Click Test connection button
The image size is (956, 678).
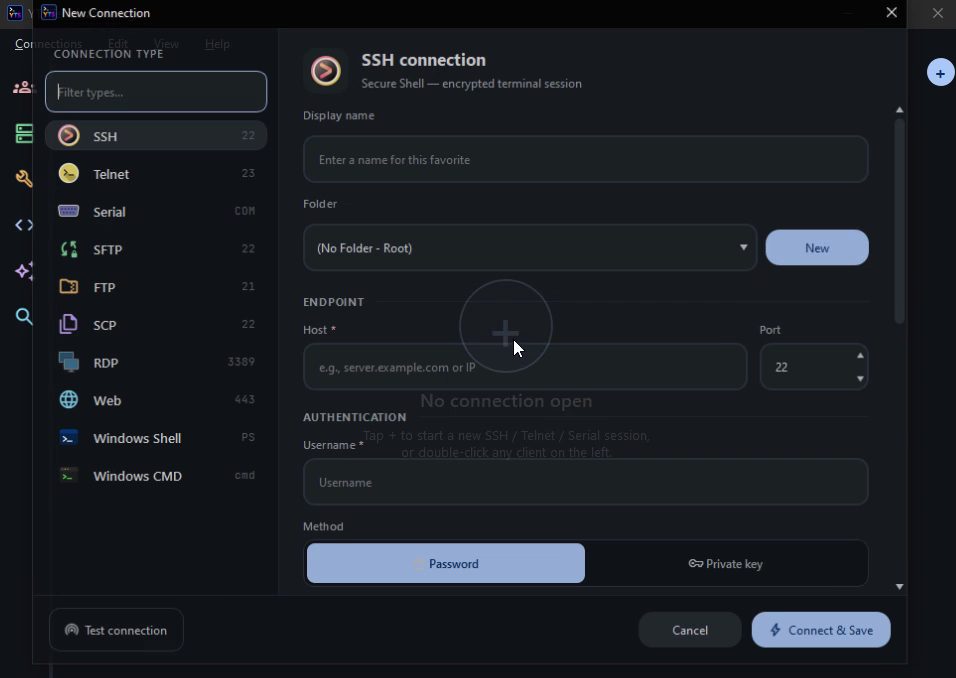(x=116, y=630)
